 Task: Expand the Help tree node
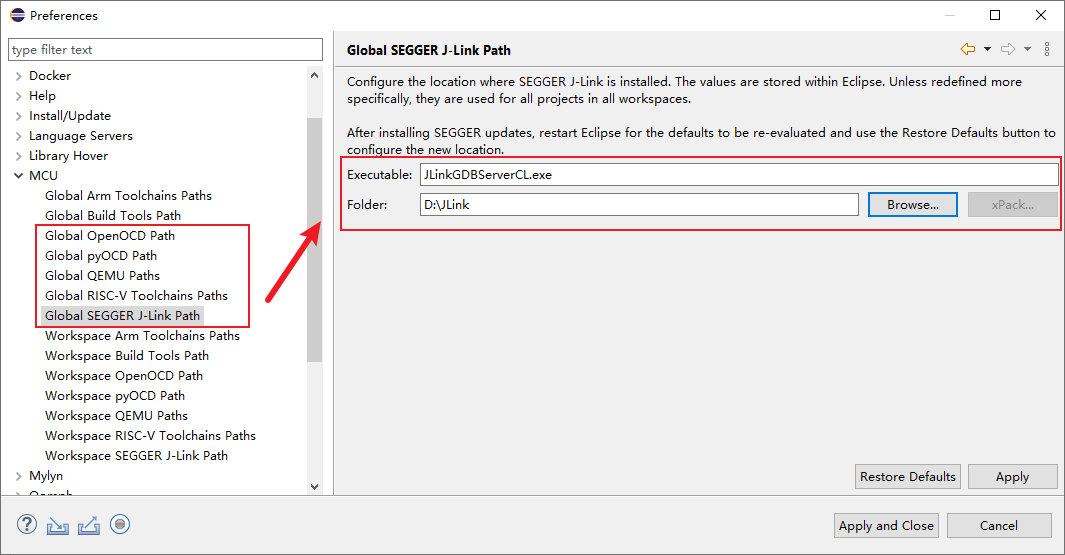point(18,96)
